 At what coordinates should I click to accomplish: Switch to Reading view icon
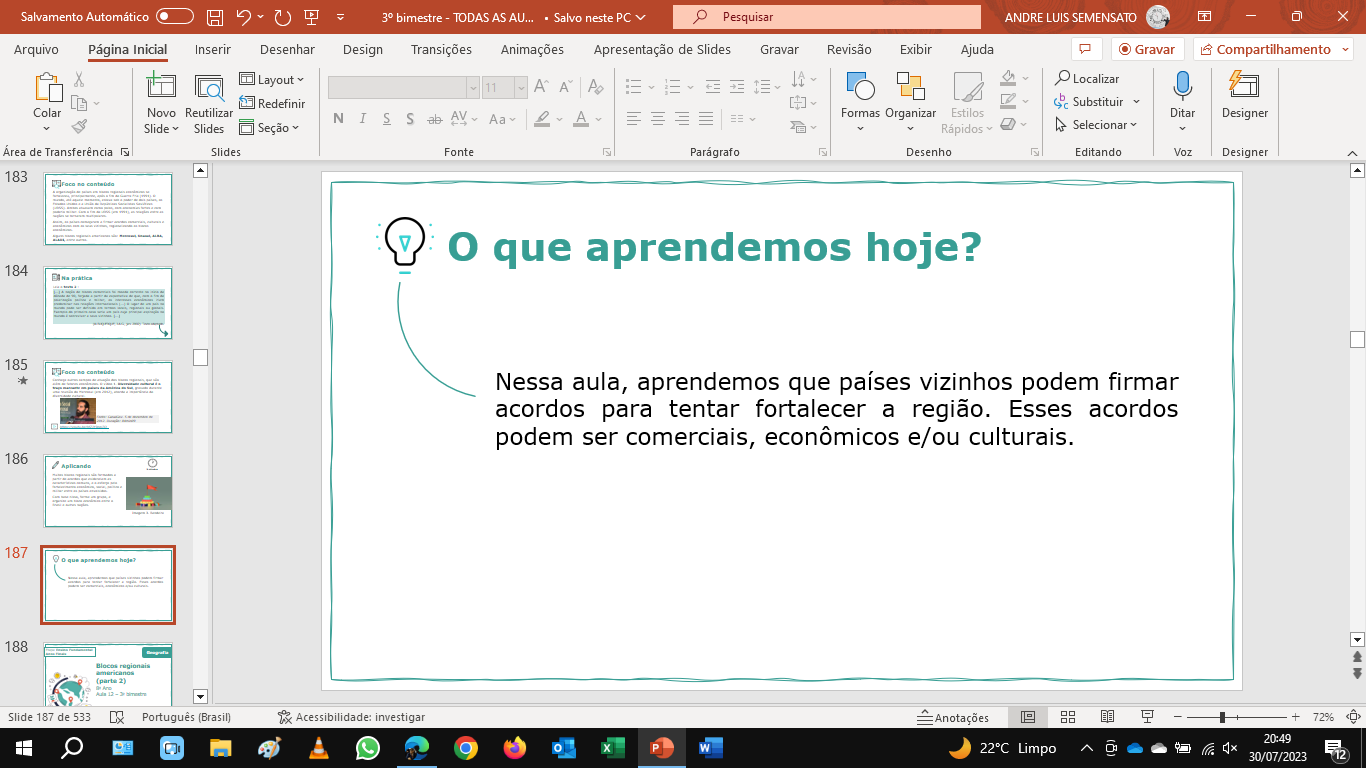1107,717
